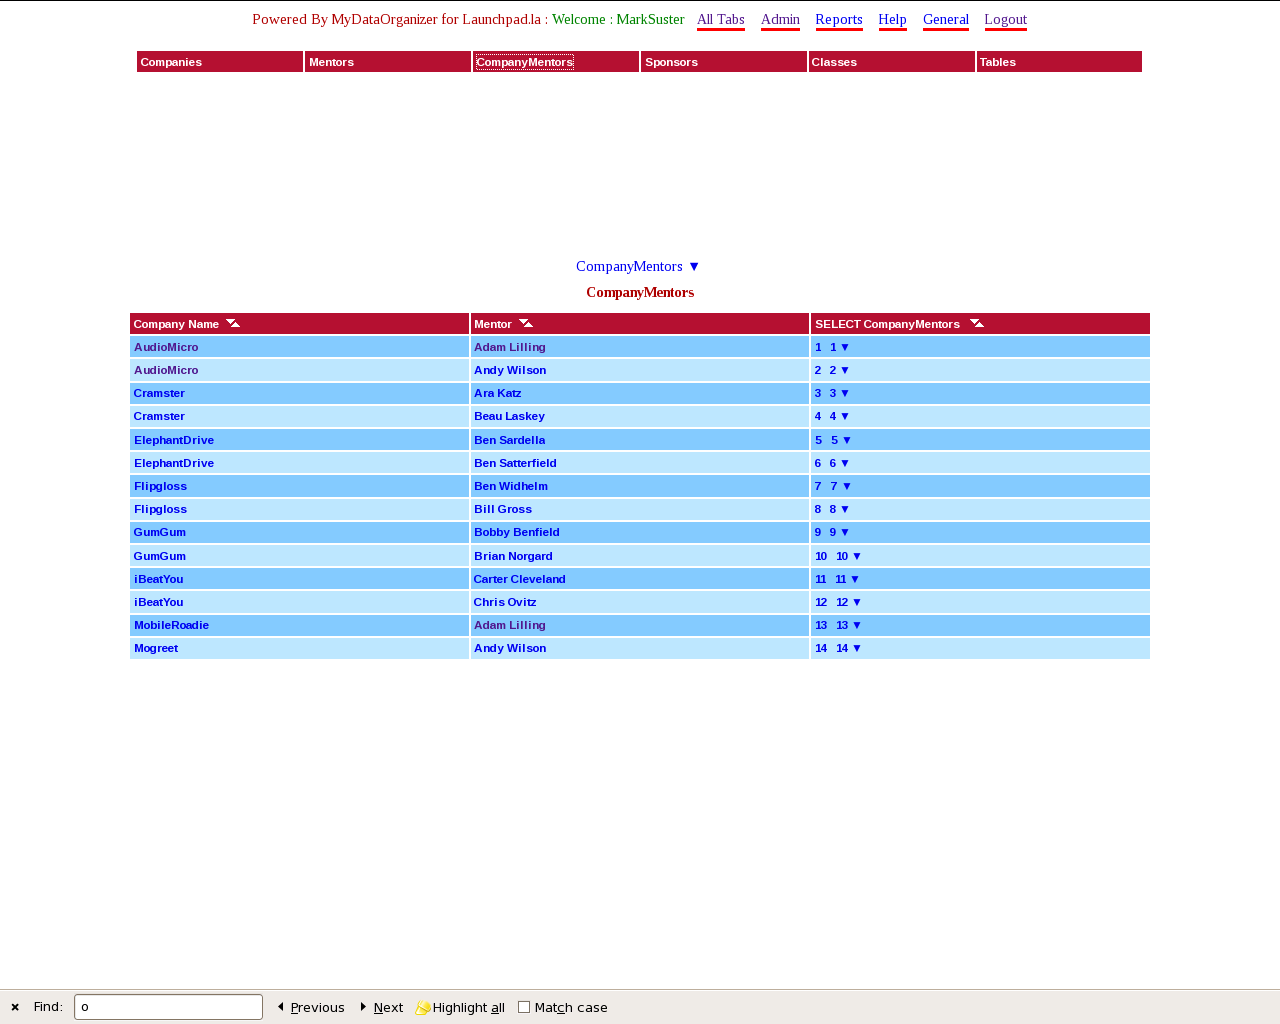This screenshot has width=1280, height=1024.
Task: Close the find bar with X icon
Action: pos(15,1007)
